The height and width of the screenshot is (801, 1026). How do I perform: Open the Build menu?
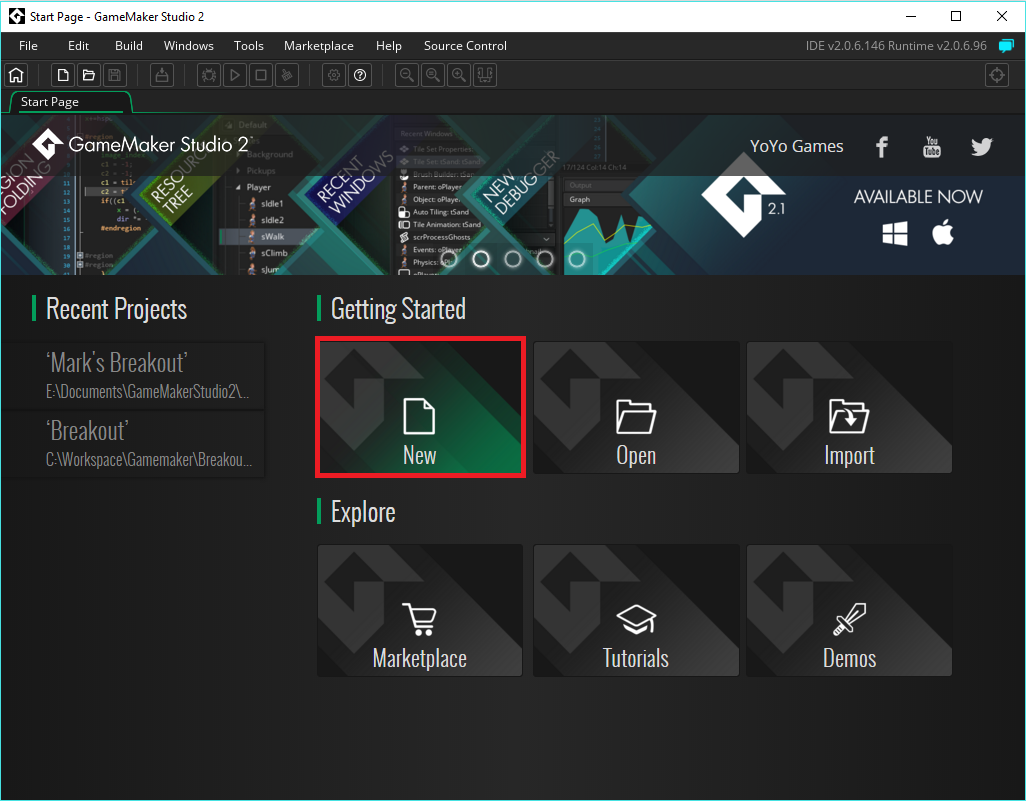pos(128,45)
